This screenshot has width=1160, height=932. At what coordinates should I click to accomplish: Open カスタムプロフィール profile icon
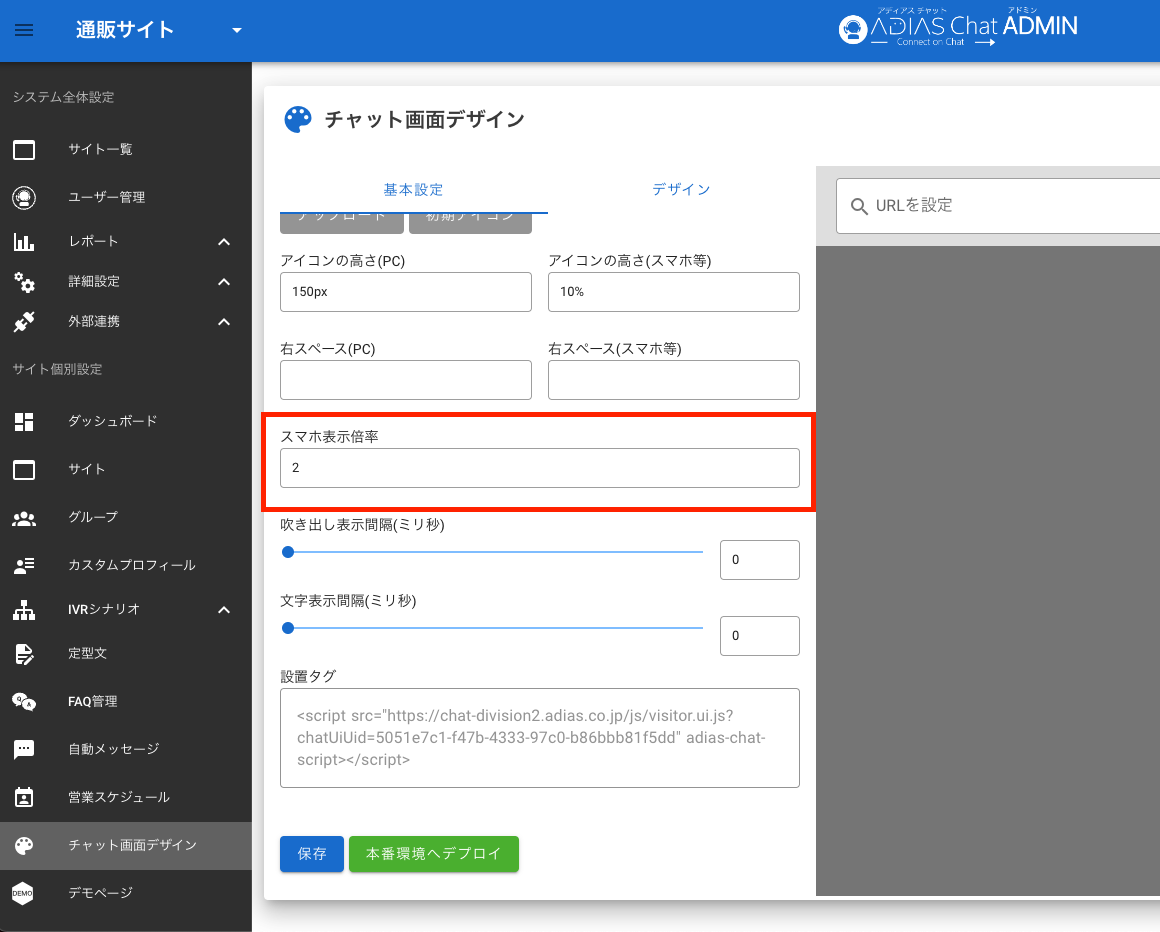pos(24,565)
